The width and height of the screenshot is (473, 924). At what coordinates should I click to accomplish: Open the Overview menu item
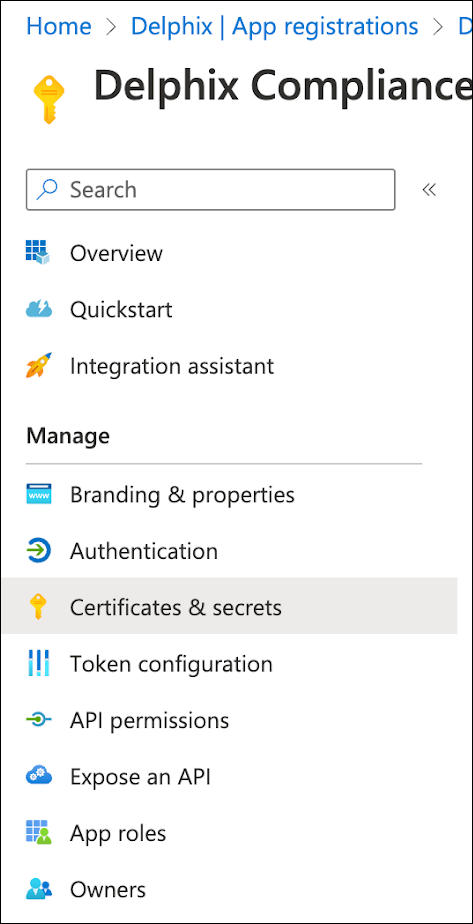[229, 253]
